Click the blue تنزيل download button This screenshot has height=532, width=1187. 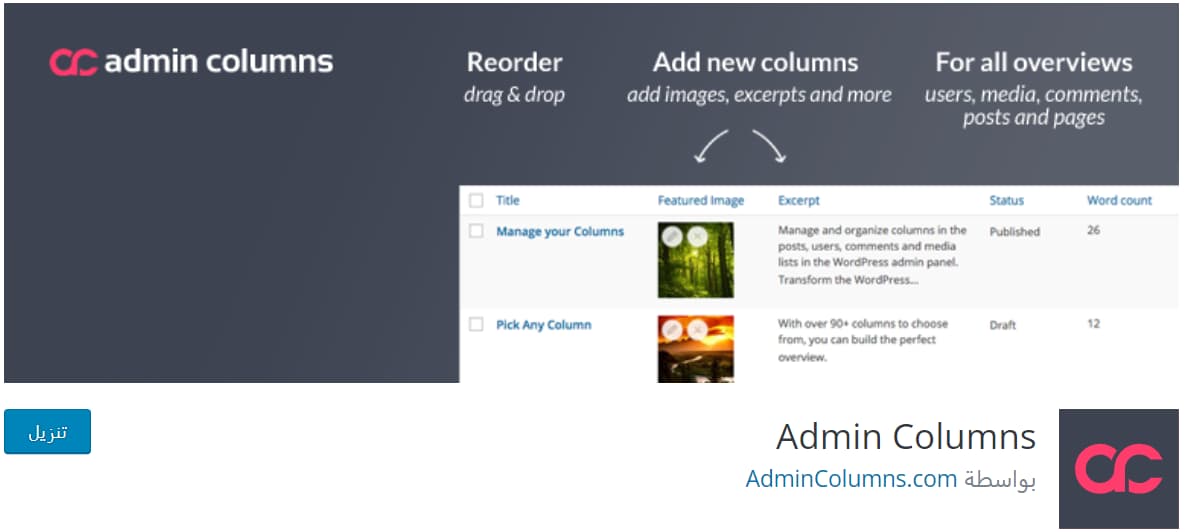click(x=48, y=431)
